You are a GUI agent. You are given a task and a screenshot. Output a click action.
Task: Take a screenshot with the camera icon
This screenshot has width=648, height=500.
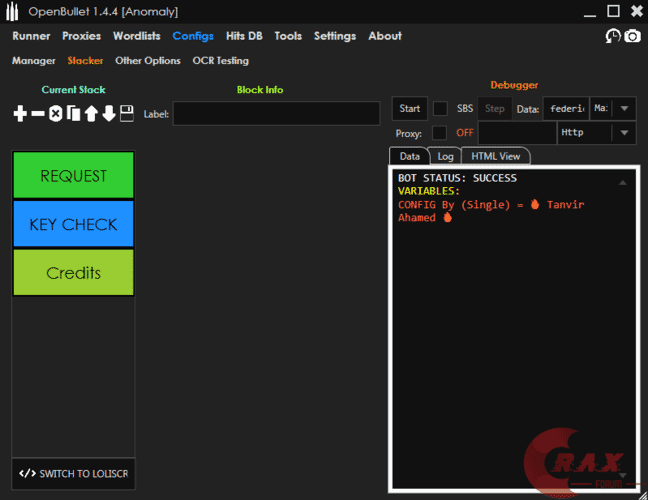click(632, 36)
